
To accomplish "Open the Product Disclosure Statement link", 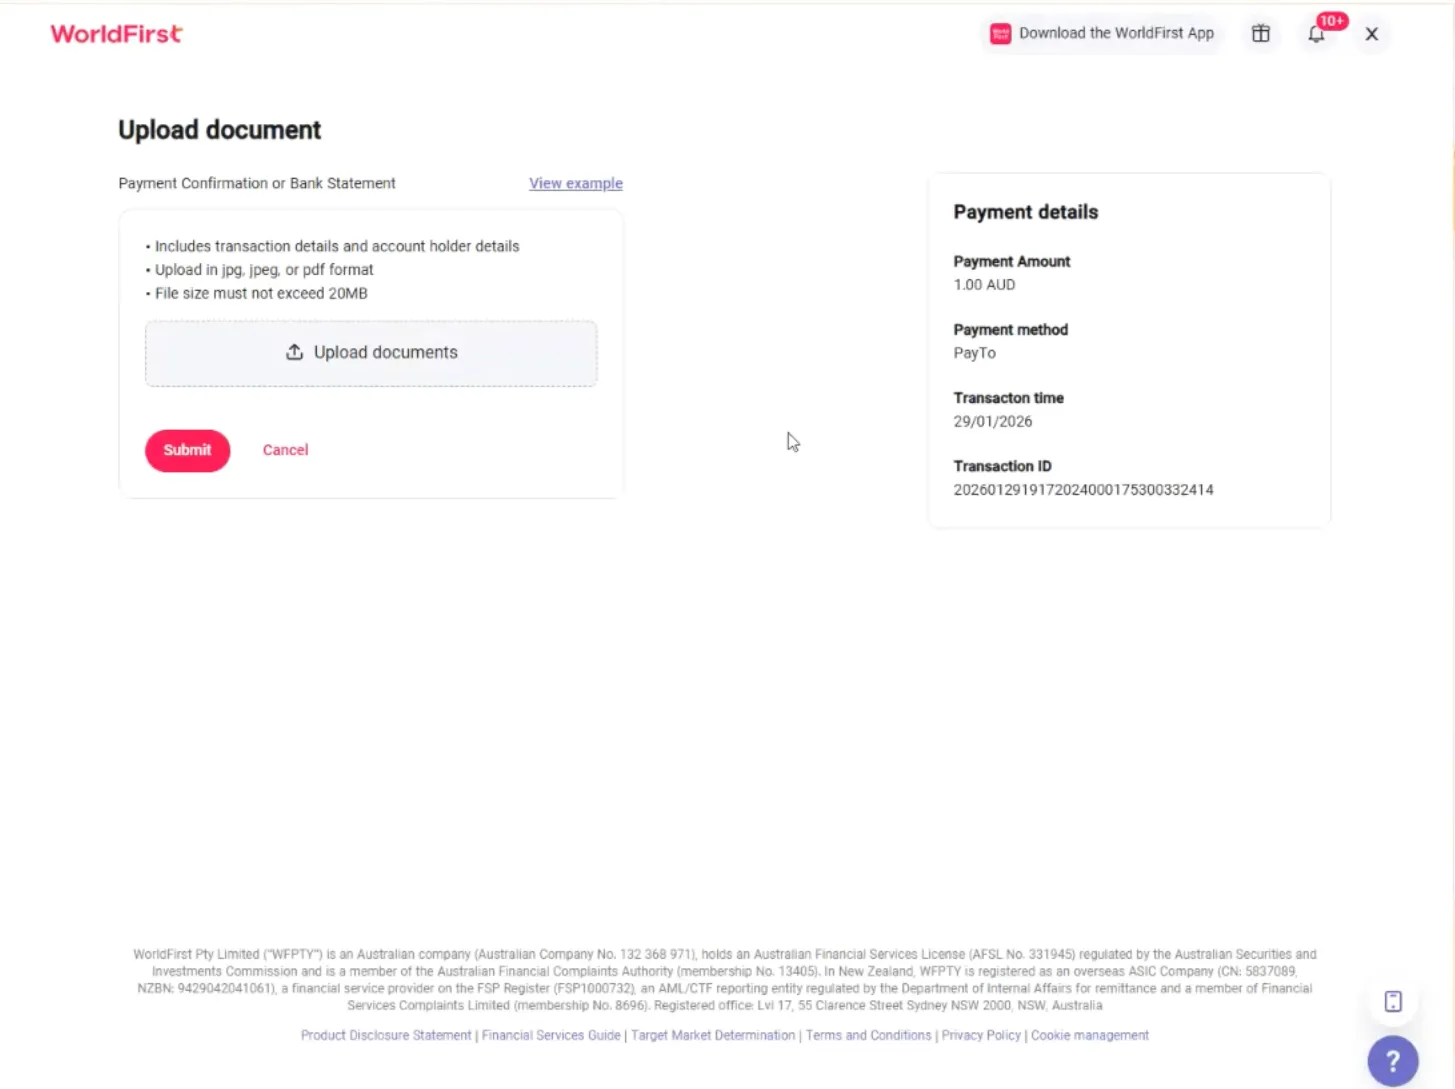I will click(386, 1035).
